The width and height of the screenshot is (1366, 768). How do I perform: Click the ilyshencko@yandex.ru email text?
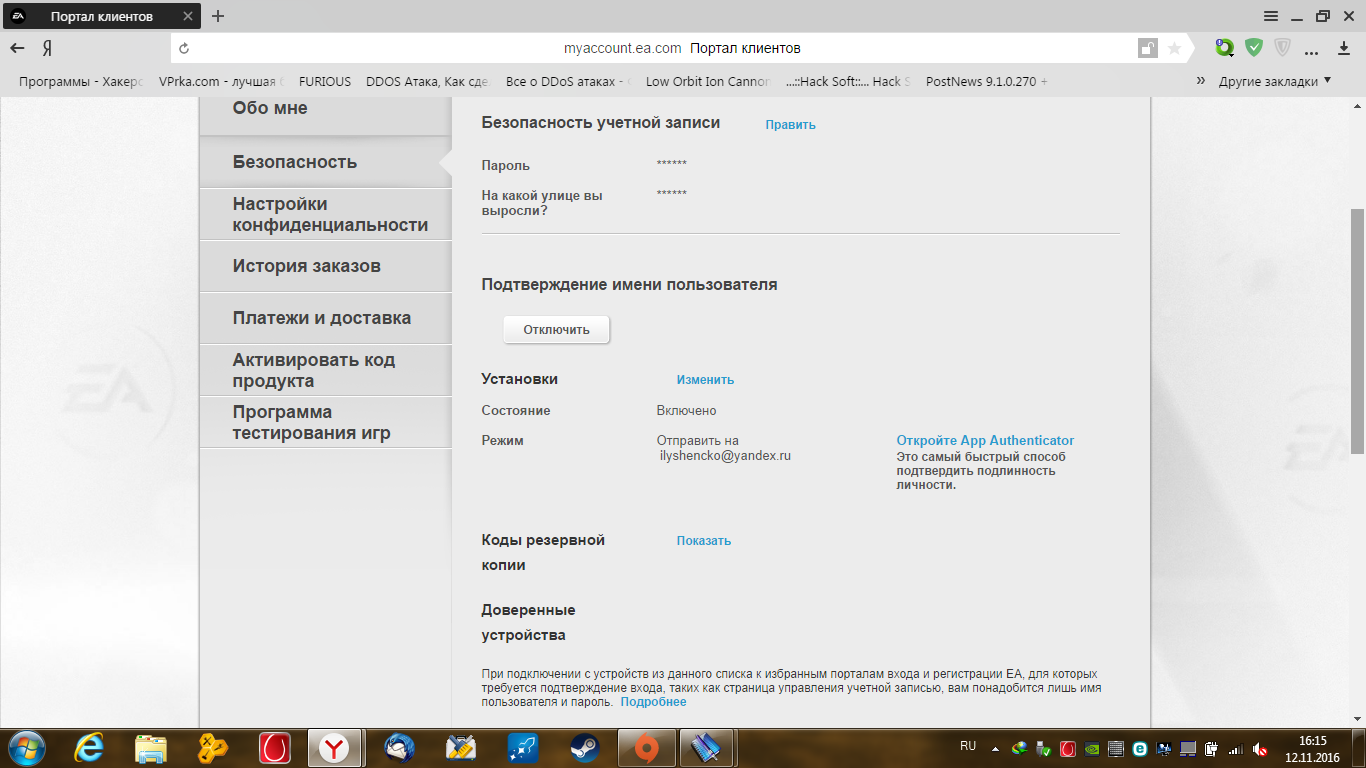726,456
